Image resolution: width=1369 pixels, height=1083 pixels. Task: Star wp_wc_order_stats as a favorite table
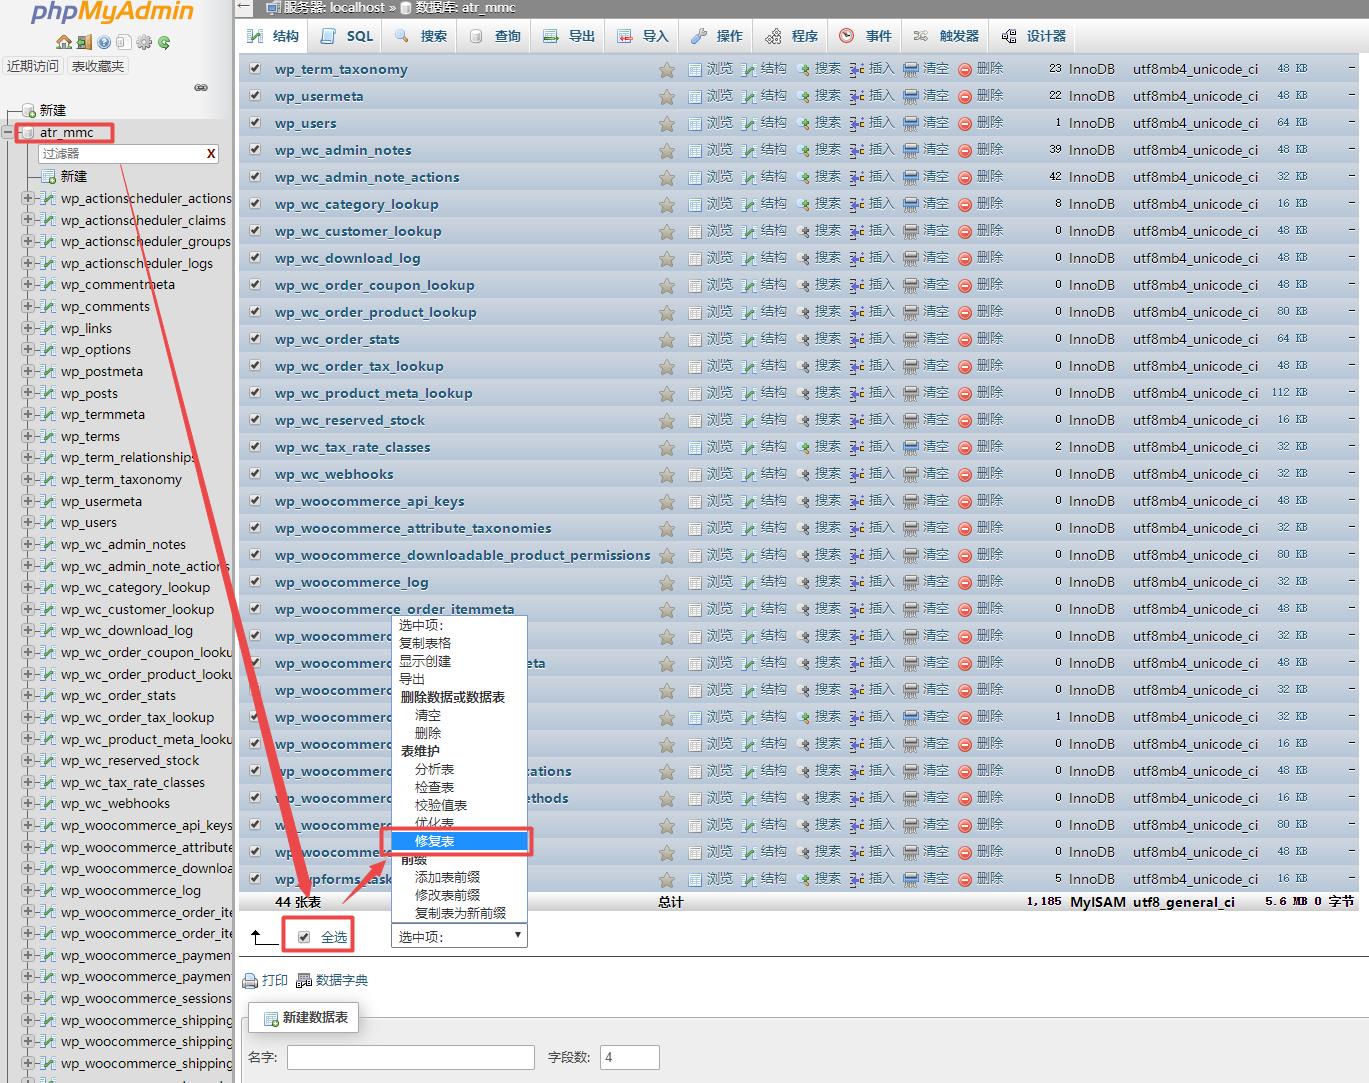[666, 340]
